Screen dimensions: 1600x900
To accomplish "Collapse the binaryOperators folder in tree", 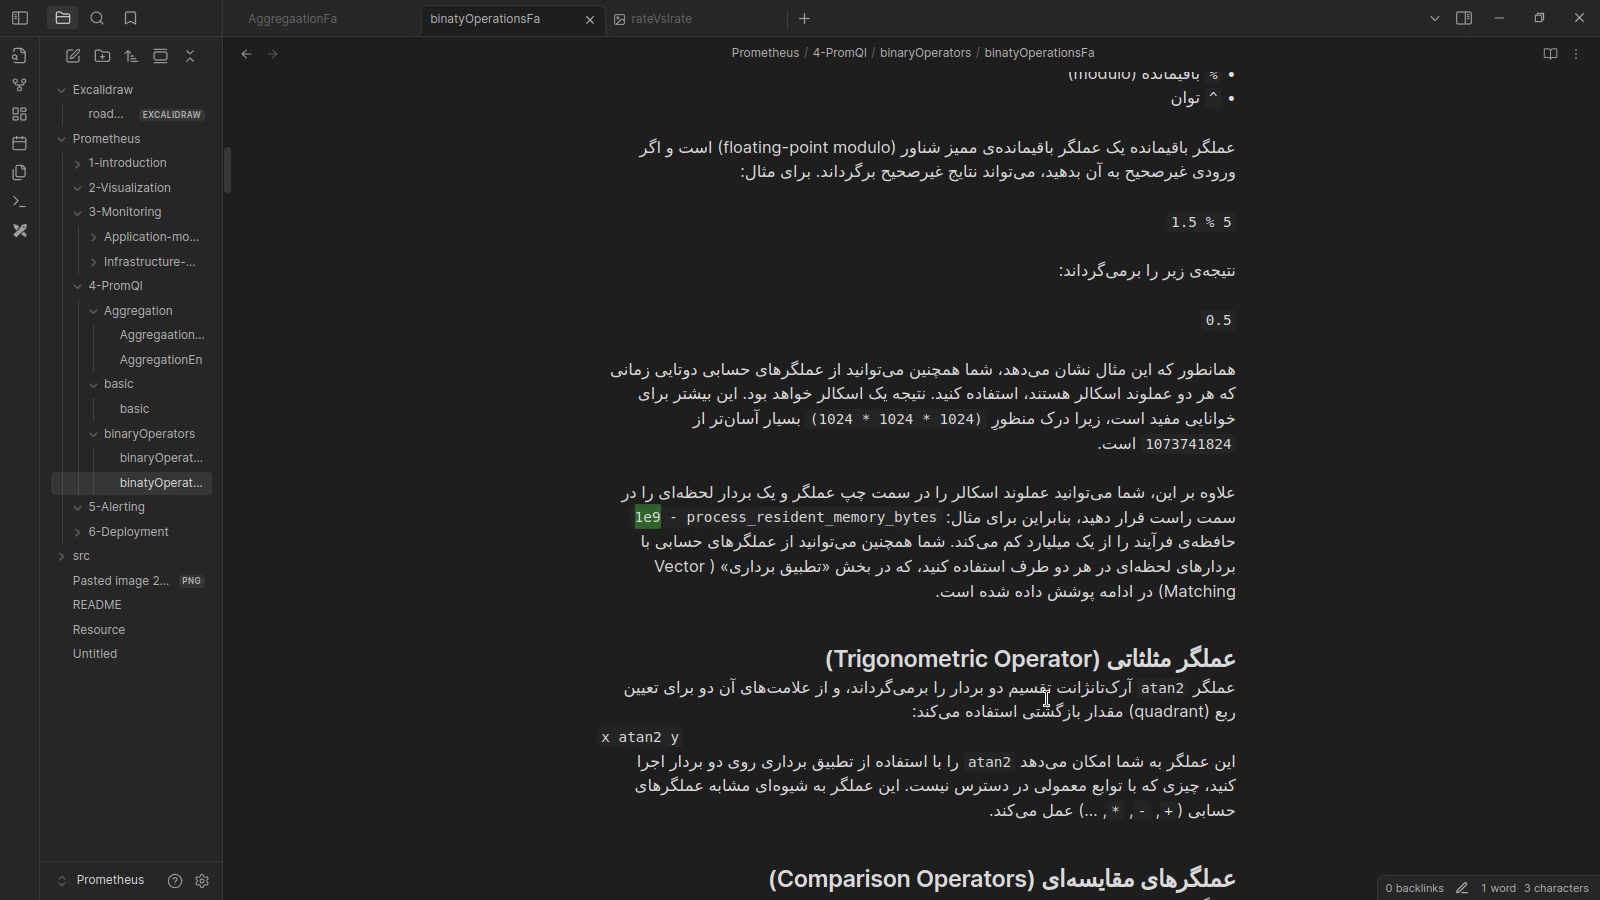I will [x=94, y=434].
